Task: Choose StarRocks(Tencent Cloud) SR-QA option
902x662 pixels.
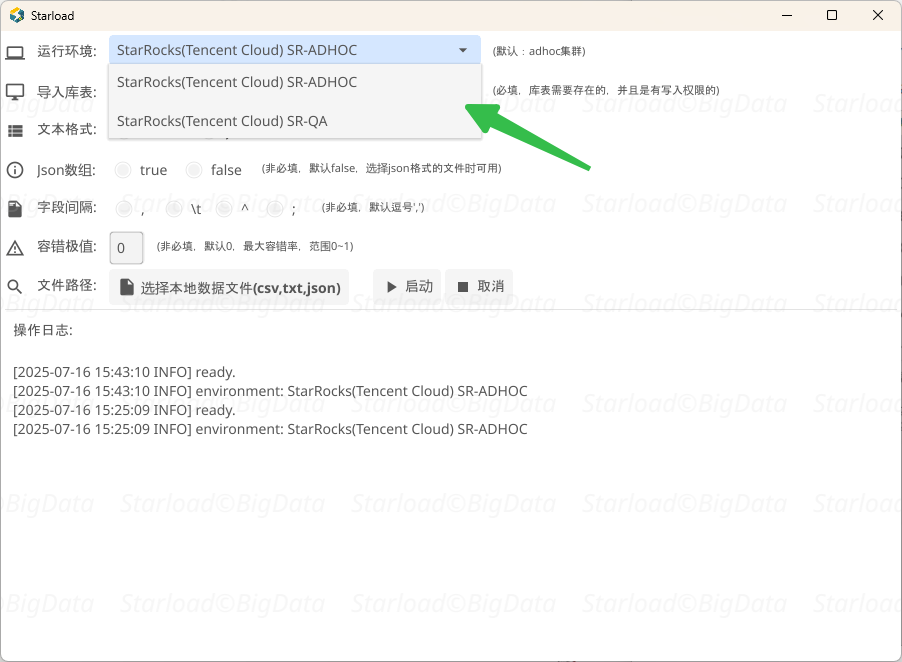Action: pos(295,121)
